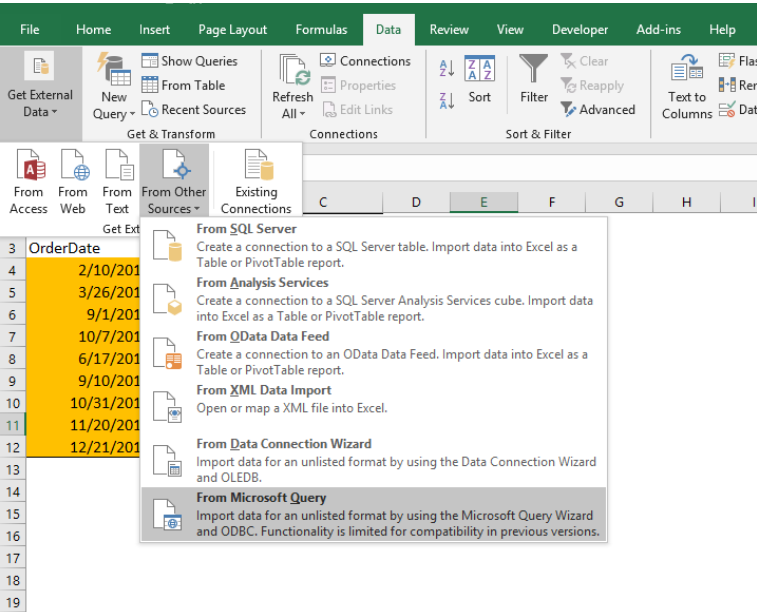The height and width of the screenshot is (612, 758).
Task: Open the File tab
Action: point(29,30)
